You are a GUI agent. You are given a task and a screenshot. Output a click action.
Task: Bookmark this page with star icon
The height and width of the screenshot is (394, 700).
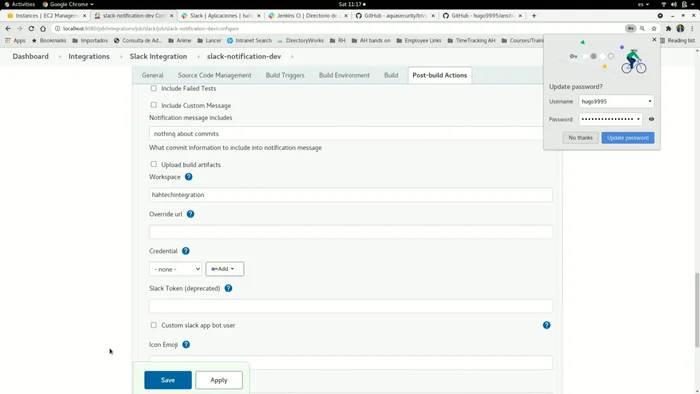[654, 29]
